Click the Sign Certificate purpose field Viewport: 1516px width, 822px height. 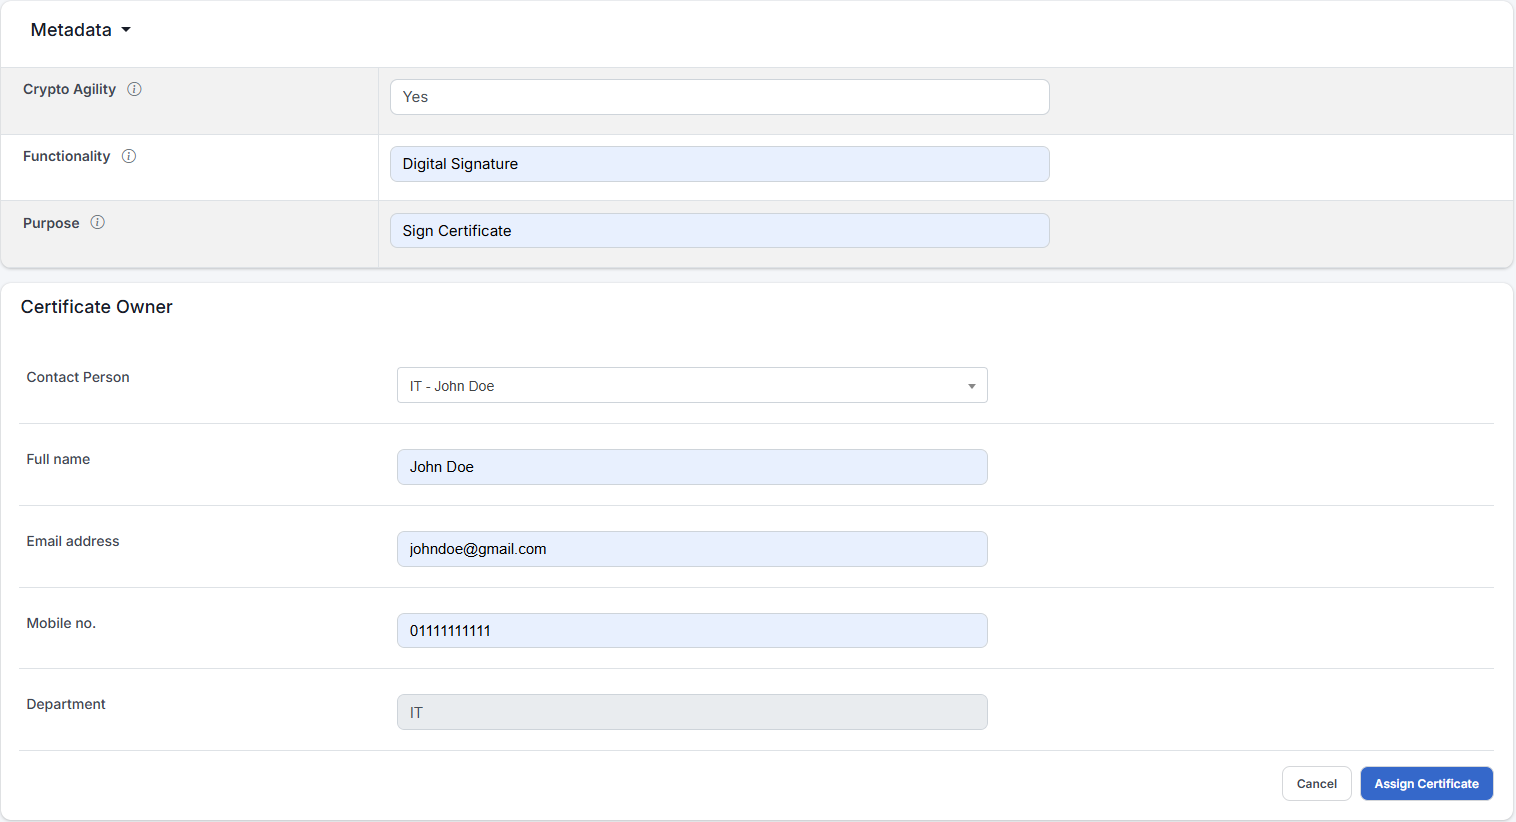click(x=719, y=230)
